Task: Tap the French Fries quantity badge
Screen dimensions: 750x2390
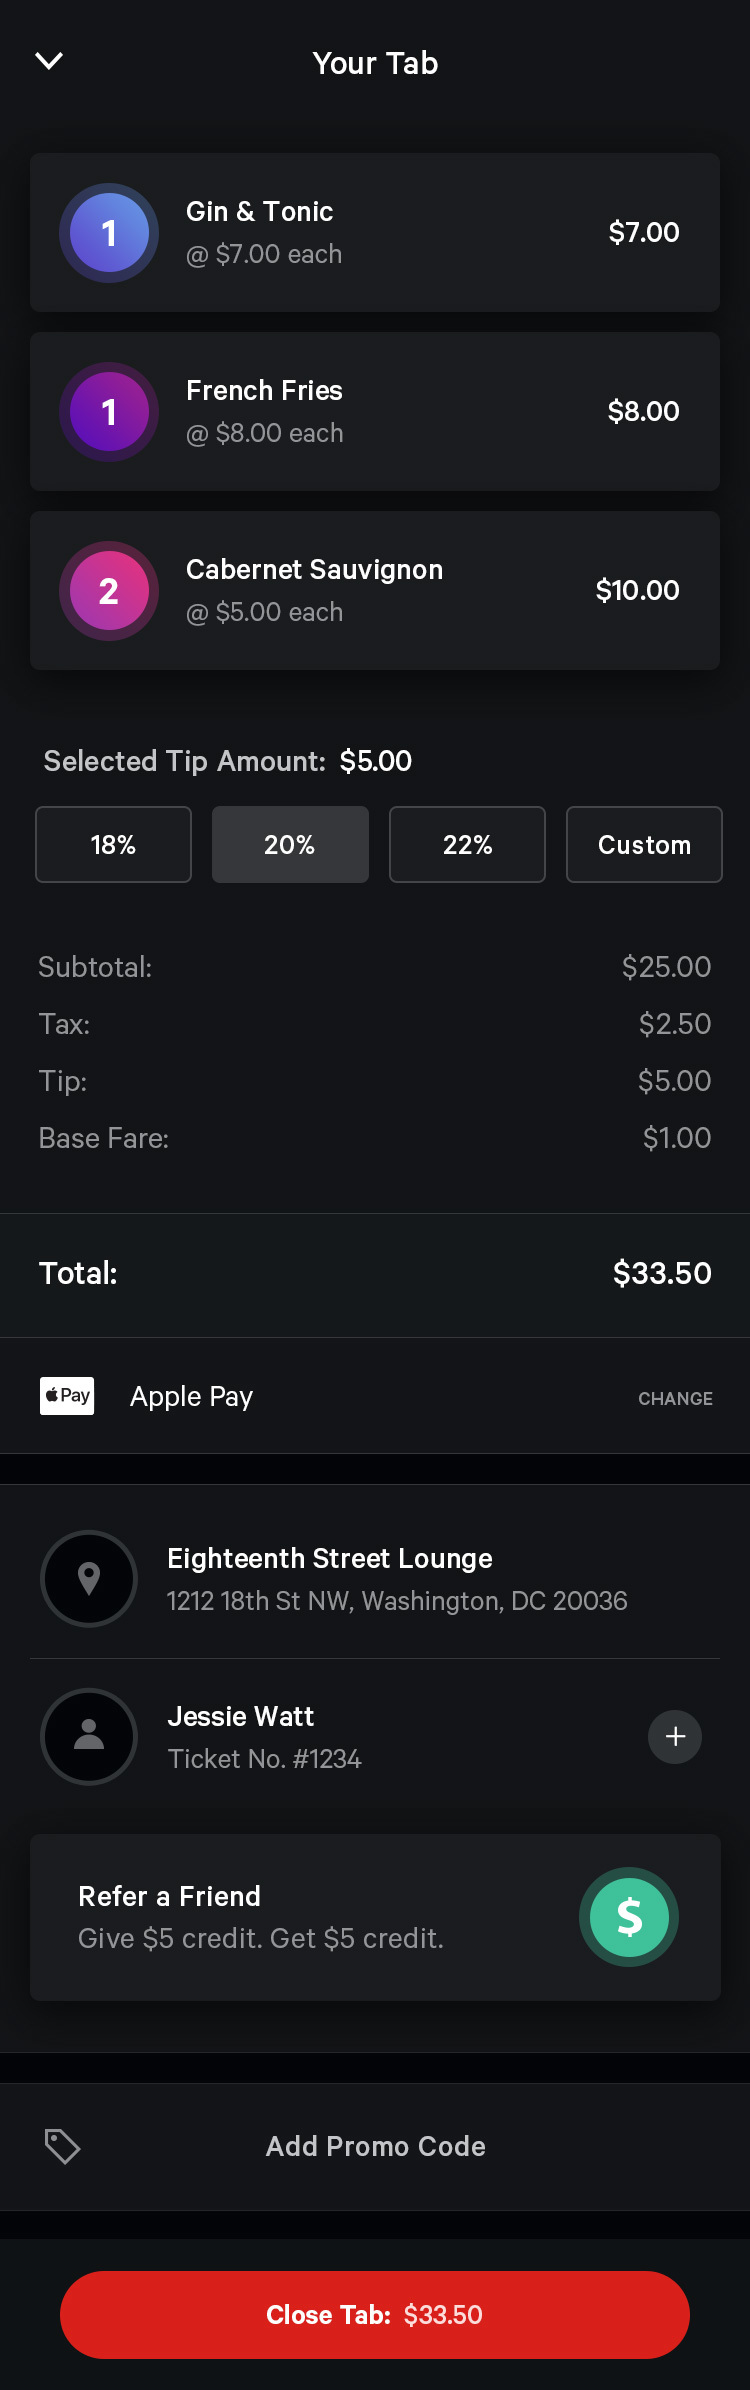Action: 109,412
